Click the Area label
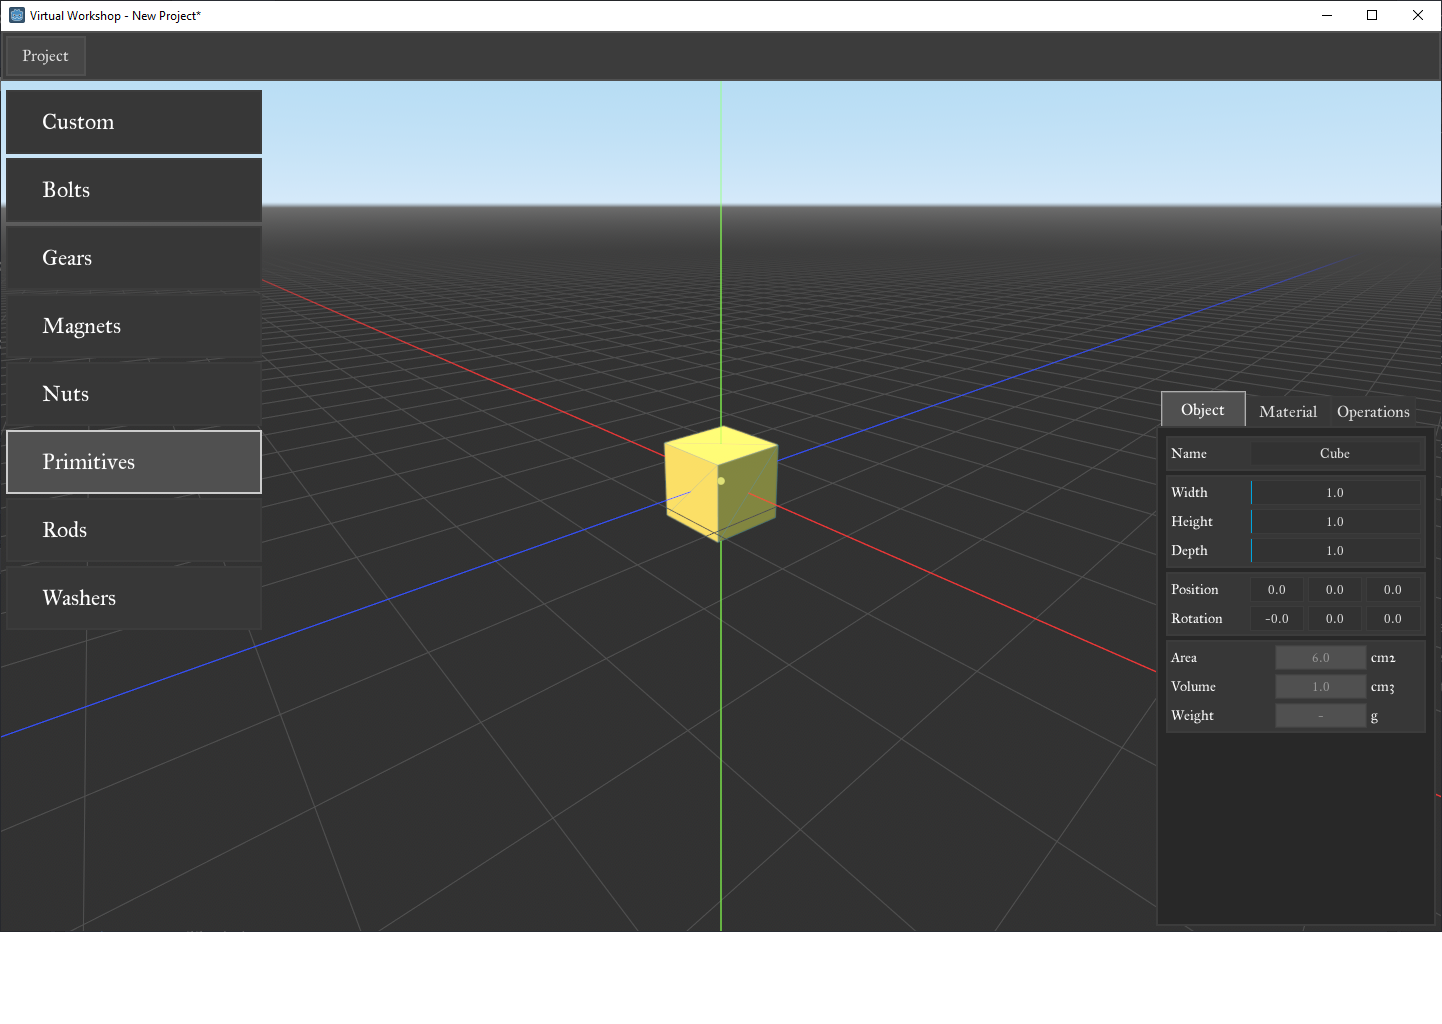 [1184, 658]
